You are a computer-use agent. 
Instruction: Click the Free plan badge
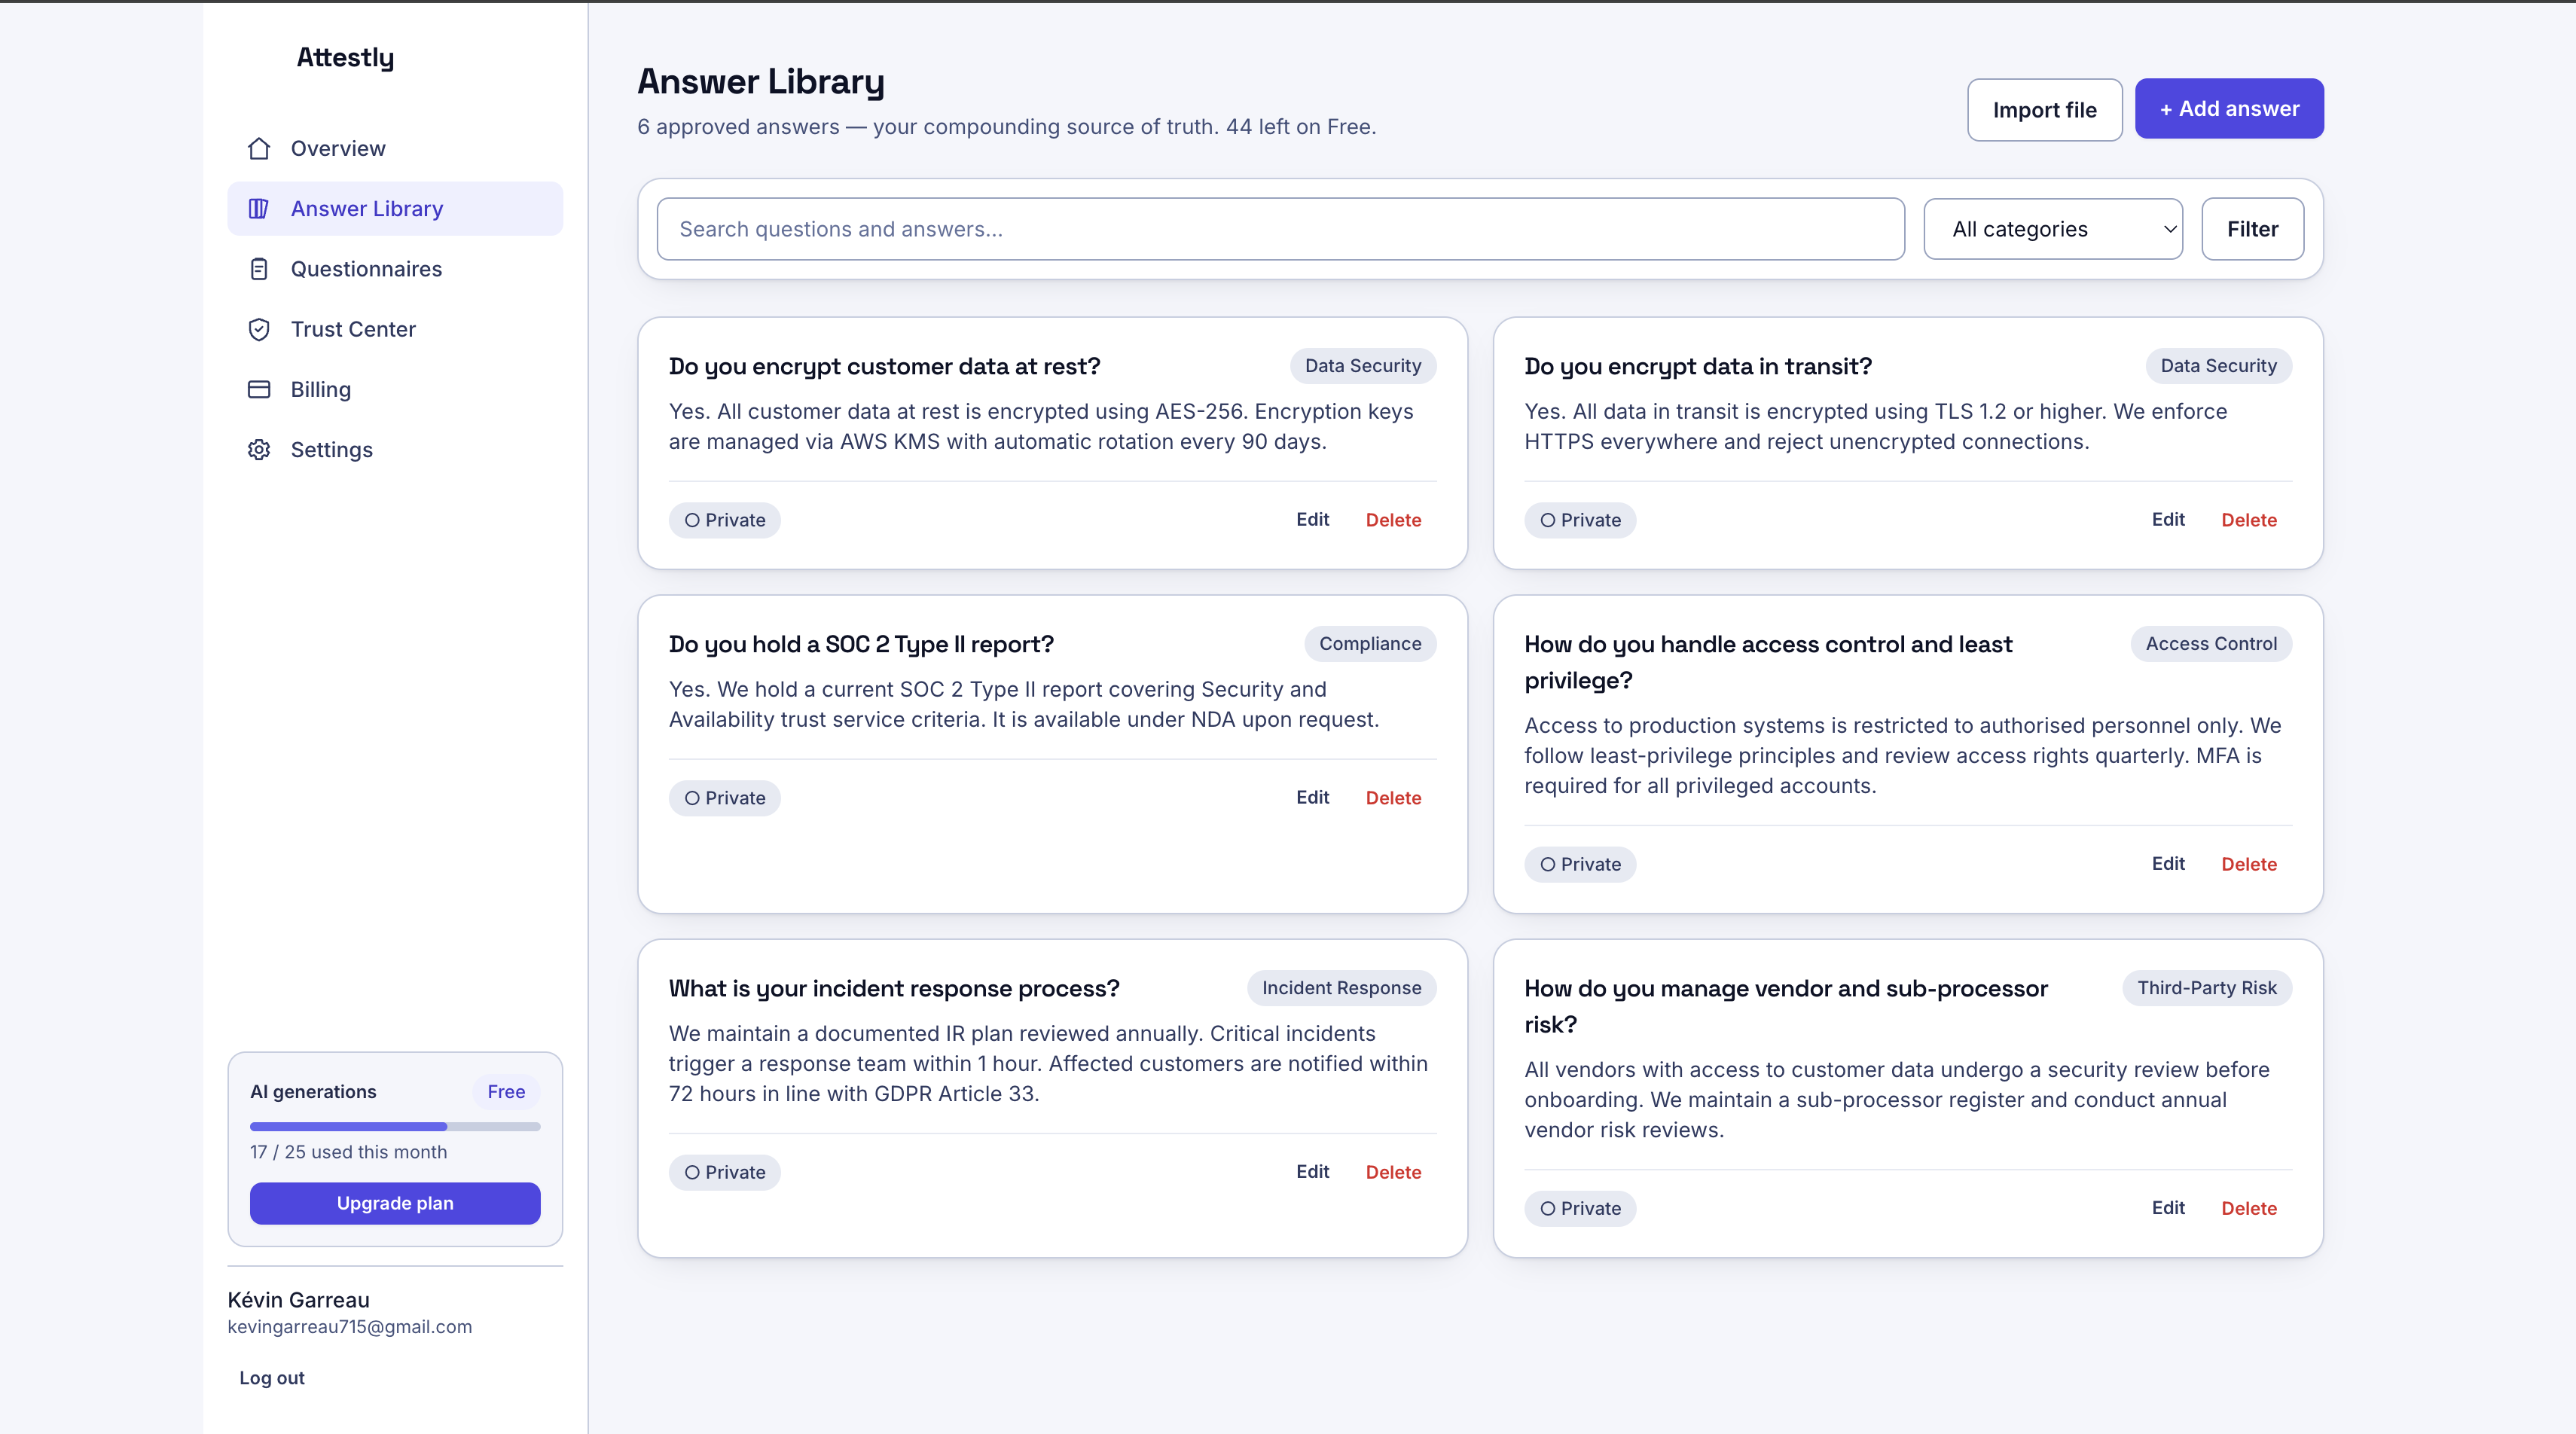[506, 1092]
